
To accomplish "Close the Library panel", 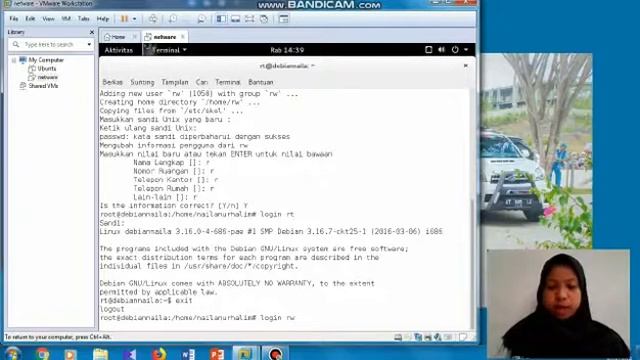I will pos(91,32).
